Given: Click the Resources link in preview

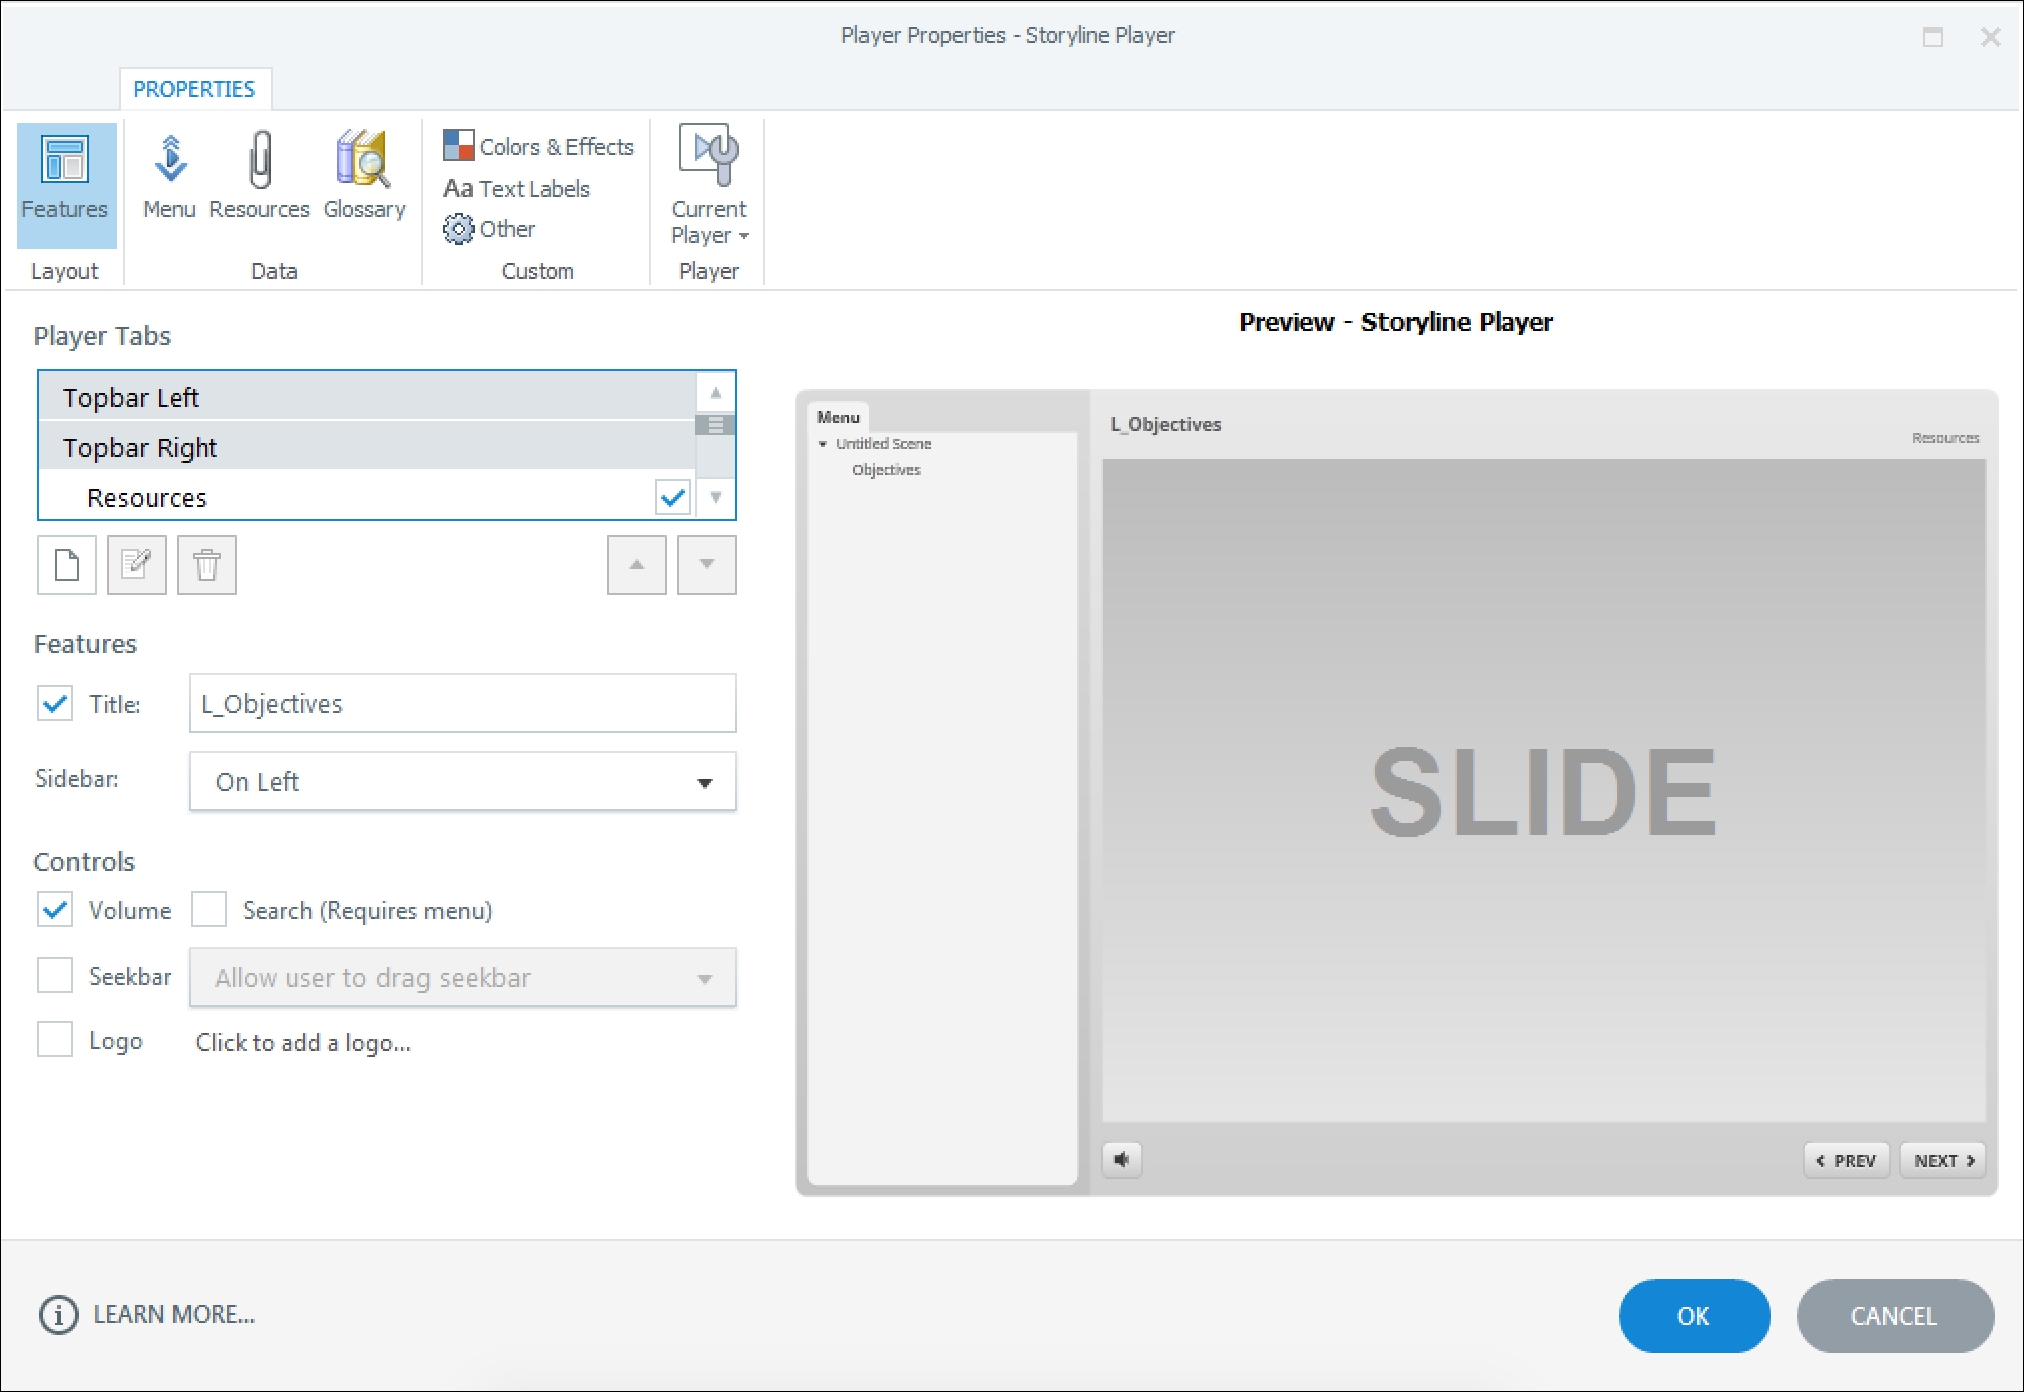Looking at the screenshot, I should click(1945, 437).
